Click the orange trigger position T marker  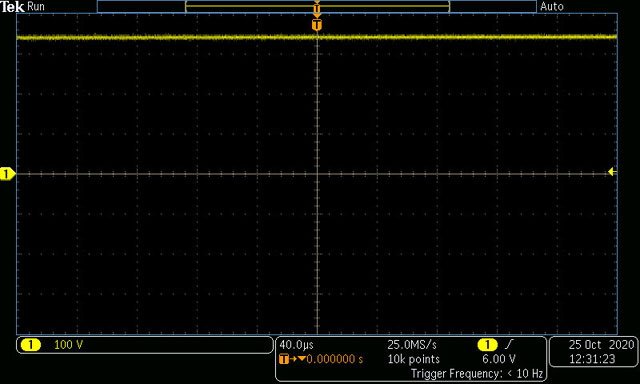(x=317, y=25)
